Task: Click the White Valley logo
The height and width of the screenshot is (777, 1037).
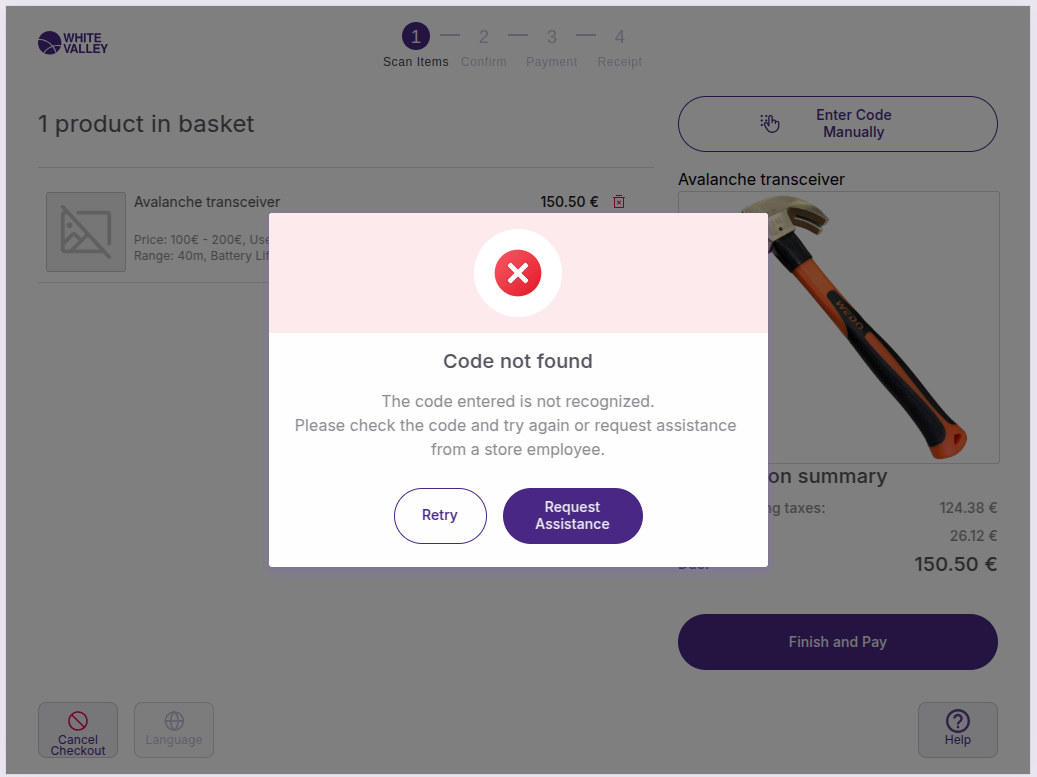Action: (x=73, y=43)
